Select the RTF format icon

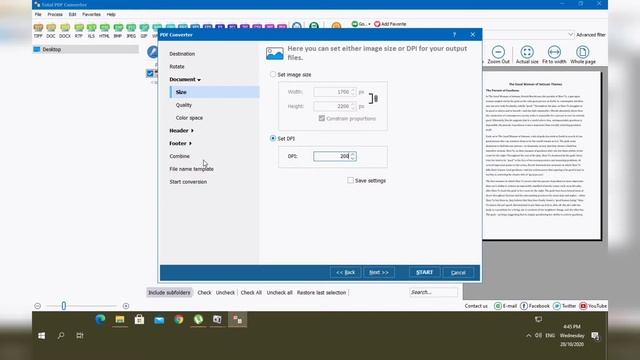[79, 31]
